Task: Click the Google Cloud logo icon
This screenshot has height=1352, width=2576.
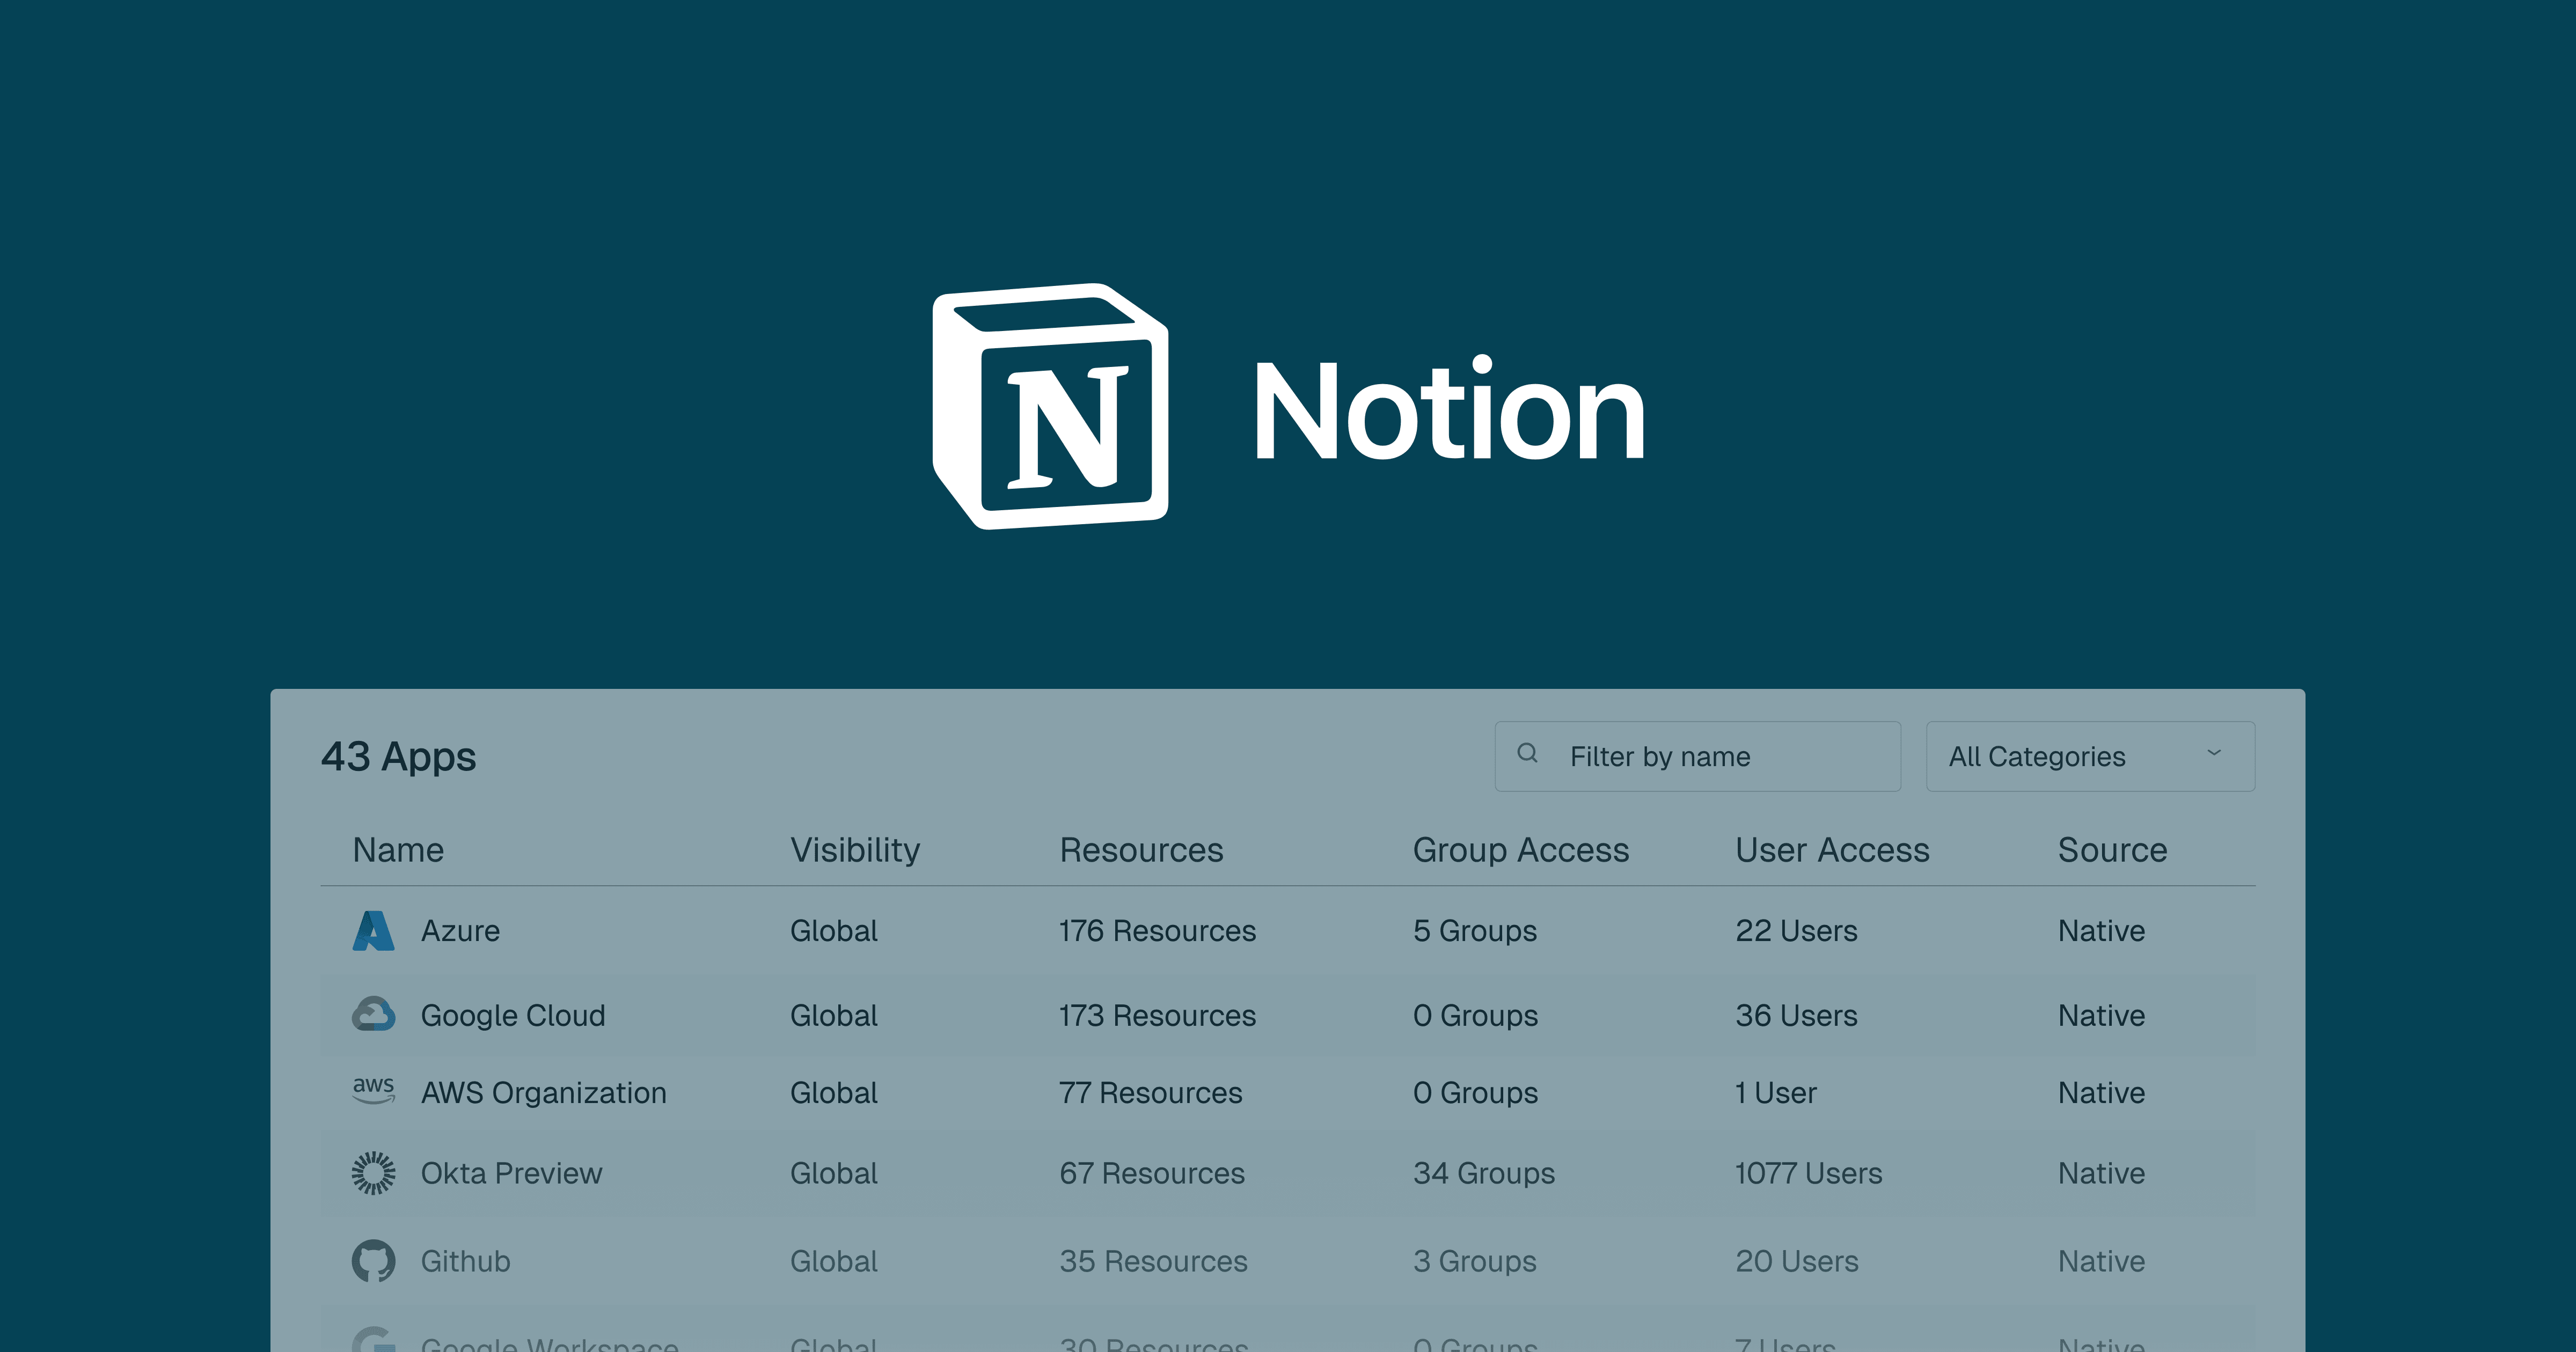Action: click(373, 1014)
